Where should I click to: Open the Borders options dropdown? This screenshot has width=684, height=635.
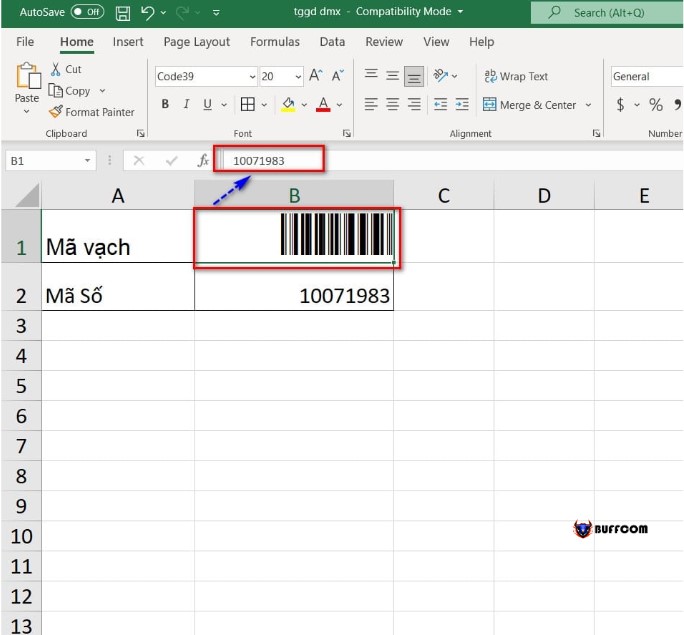(x=264, y=105)
